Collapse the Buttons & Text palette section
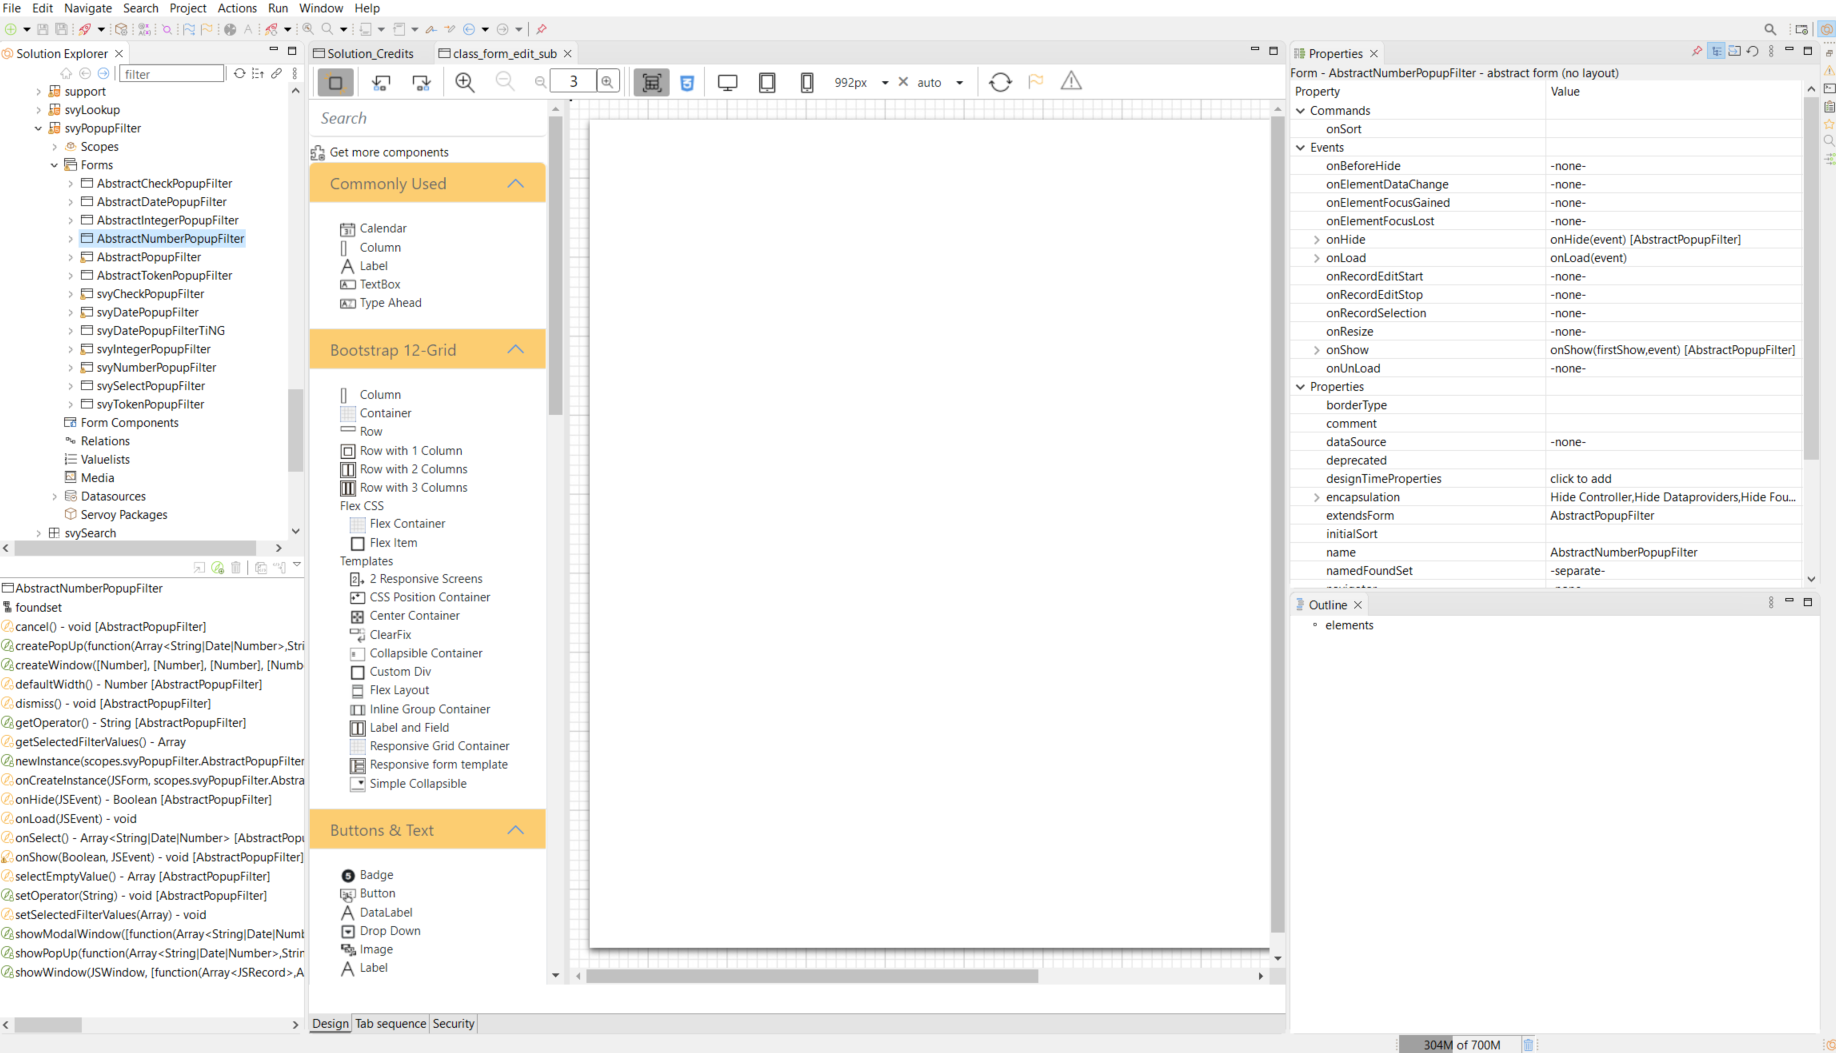Image resolution: width=1836 pixels, height=1053 pixels. pos(515,829)
